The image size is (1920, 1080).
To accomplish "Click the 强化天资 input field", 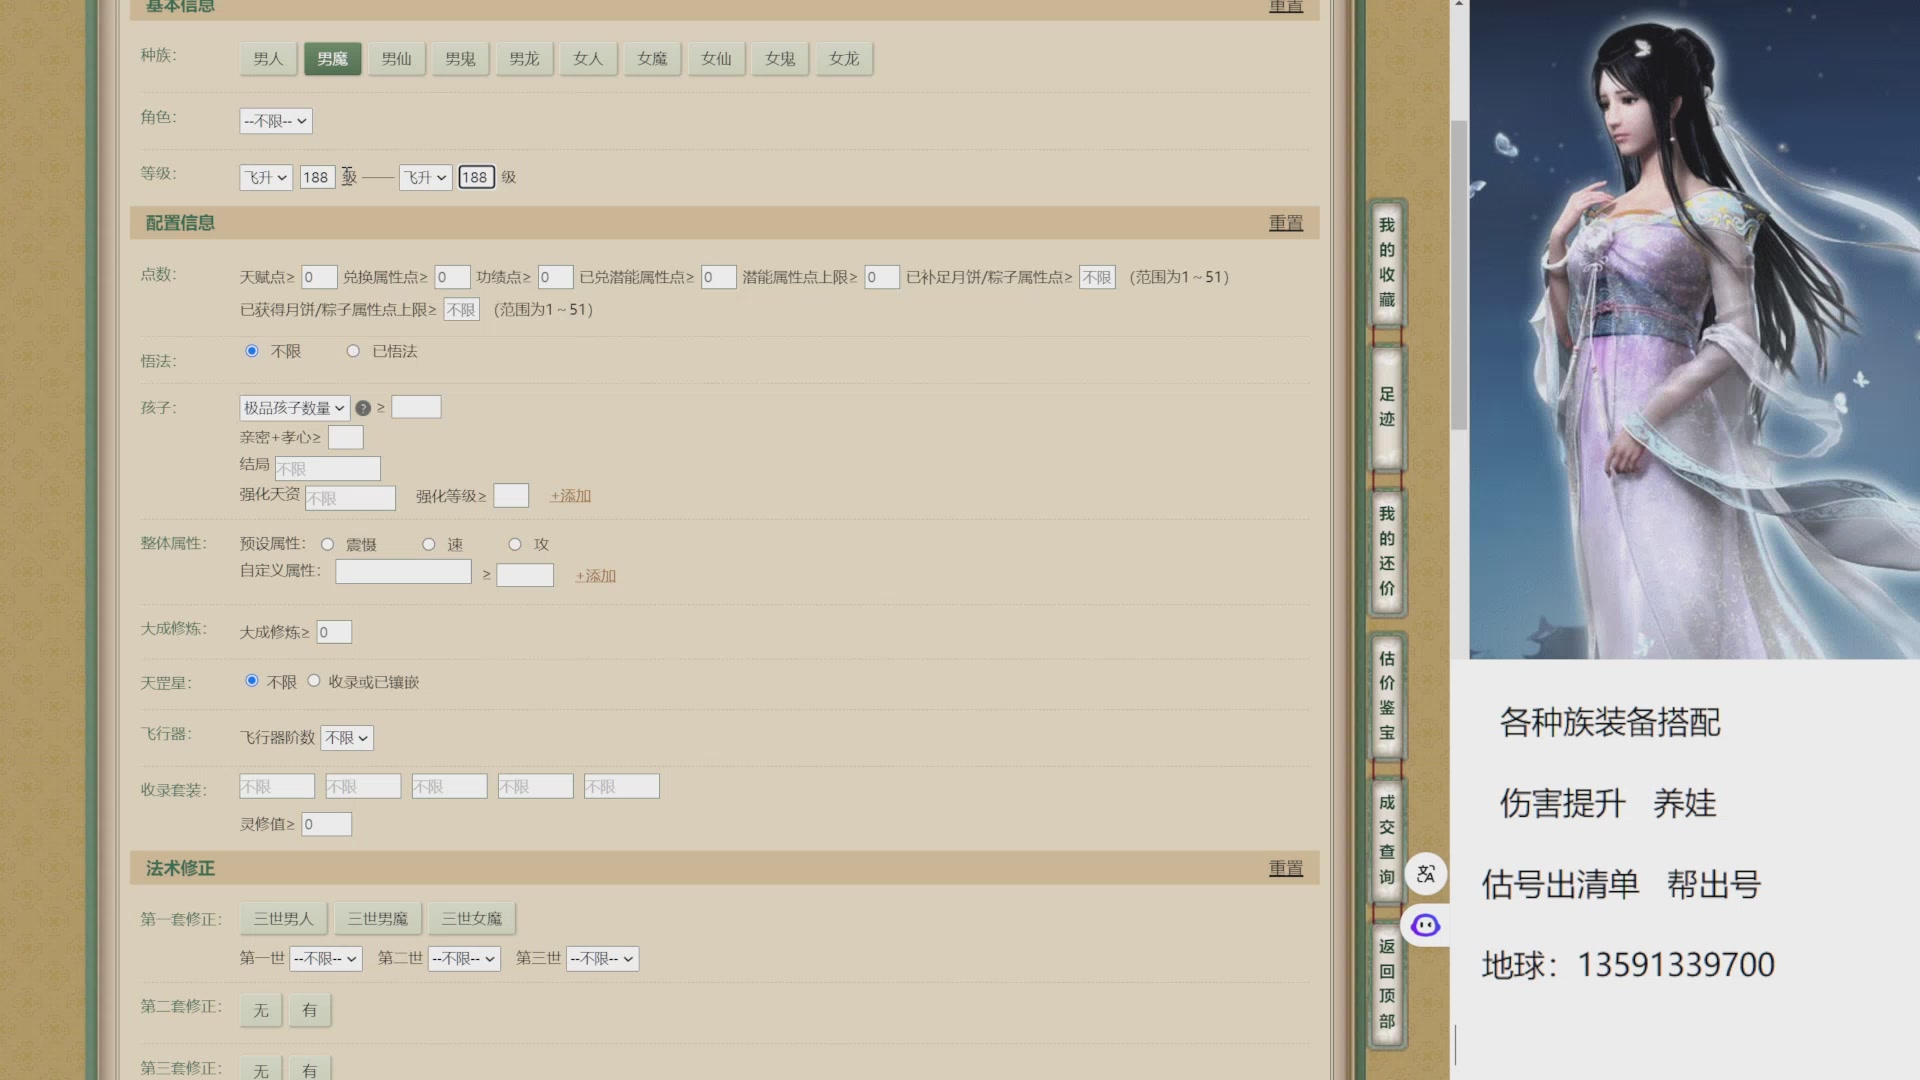I will [x=350, y=498].
